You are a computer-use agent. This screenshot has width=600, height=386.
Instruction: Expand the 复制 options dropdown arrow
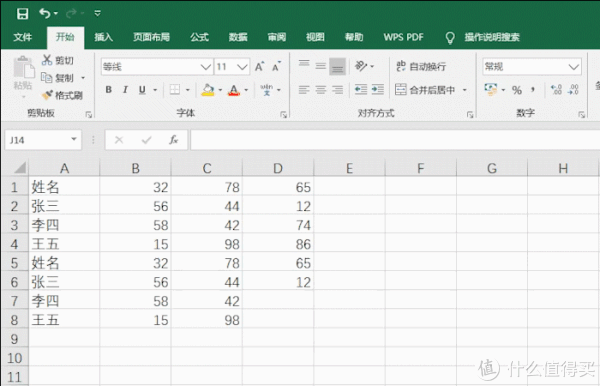[x=83, y=78]
